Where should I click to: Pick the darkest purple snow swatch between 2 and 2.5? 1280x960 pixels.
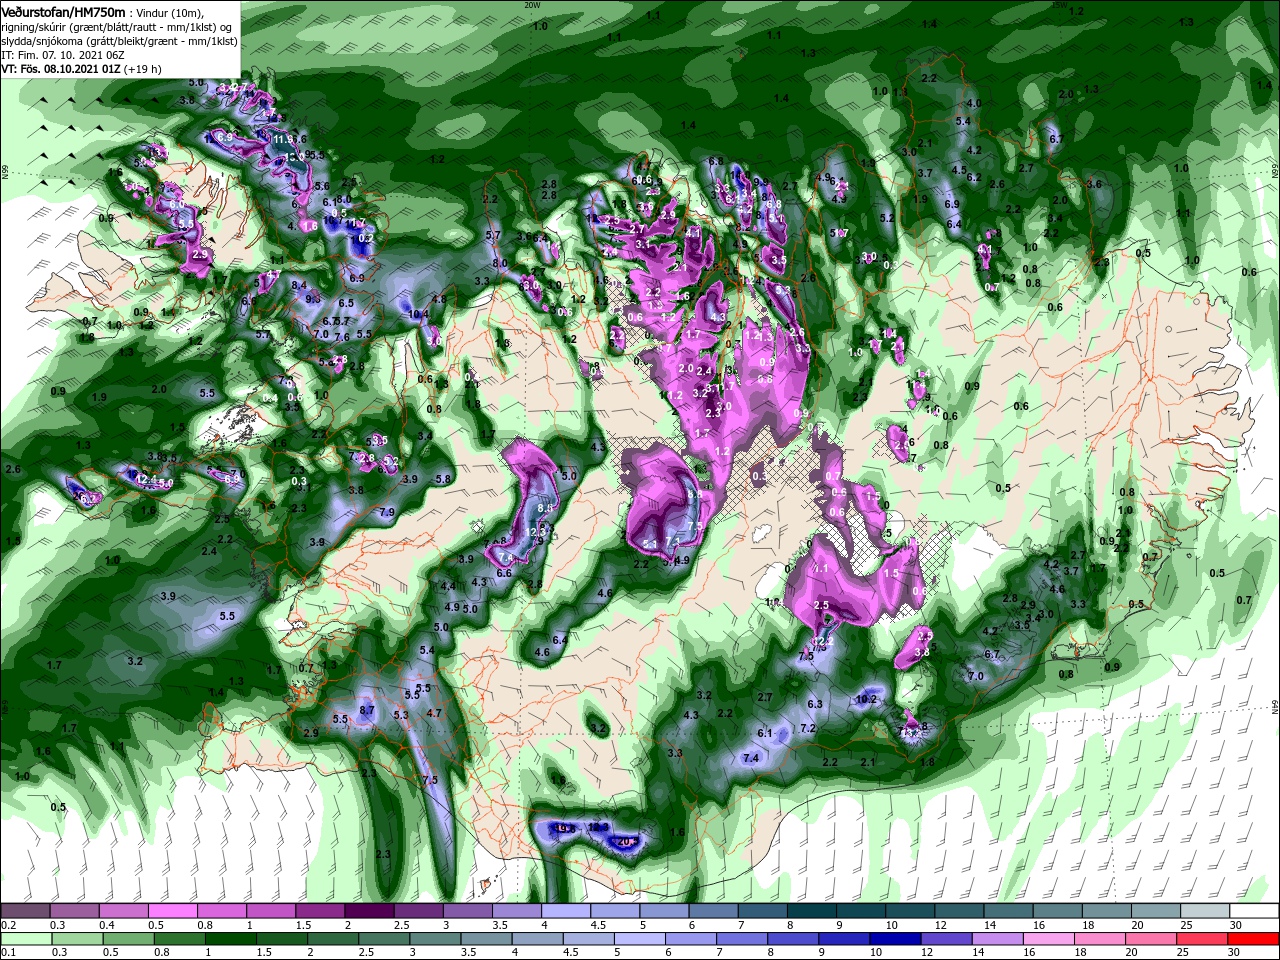(x=369, y=911)
